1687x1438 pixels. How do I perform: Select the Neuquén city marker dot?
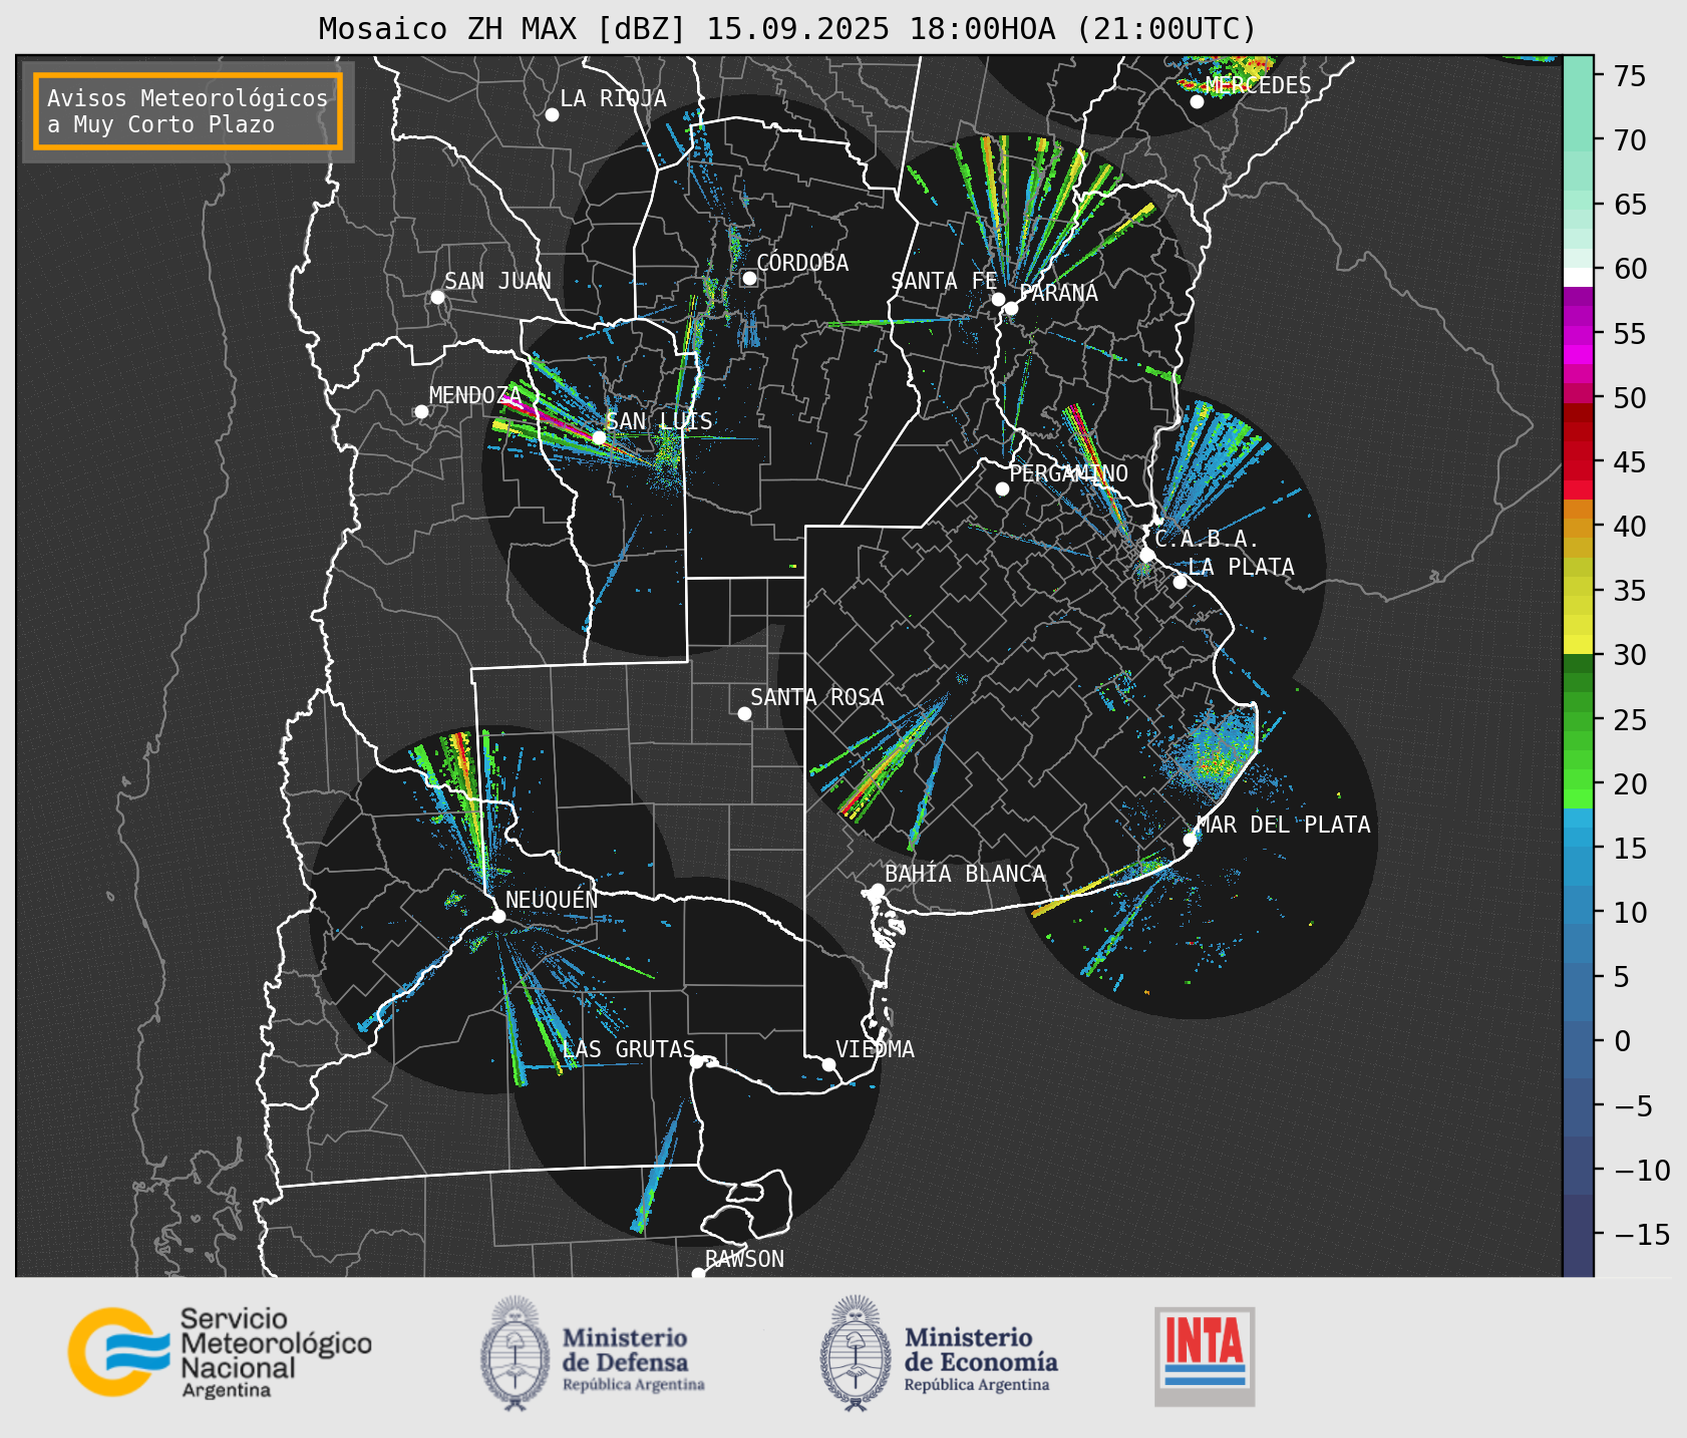coord(498,916)
